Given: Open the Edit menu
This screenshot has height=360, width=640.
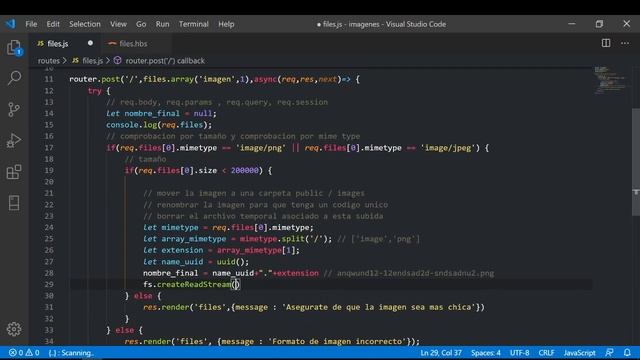Looking at the screenshot, I should point(53,24).
